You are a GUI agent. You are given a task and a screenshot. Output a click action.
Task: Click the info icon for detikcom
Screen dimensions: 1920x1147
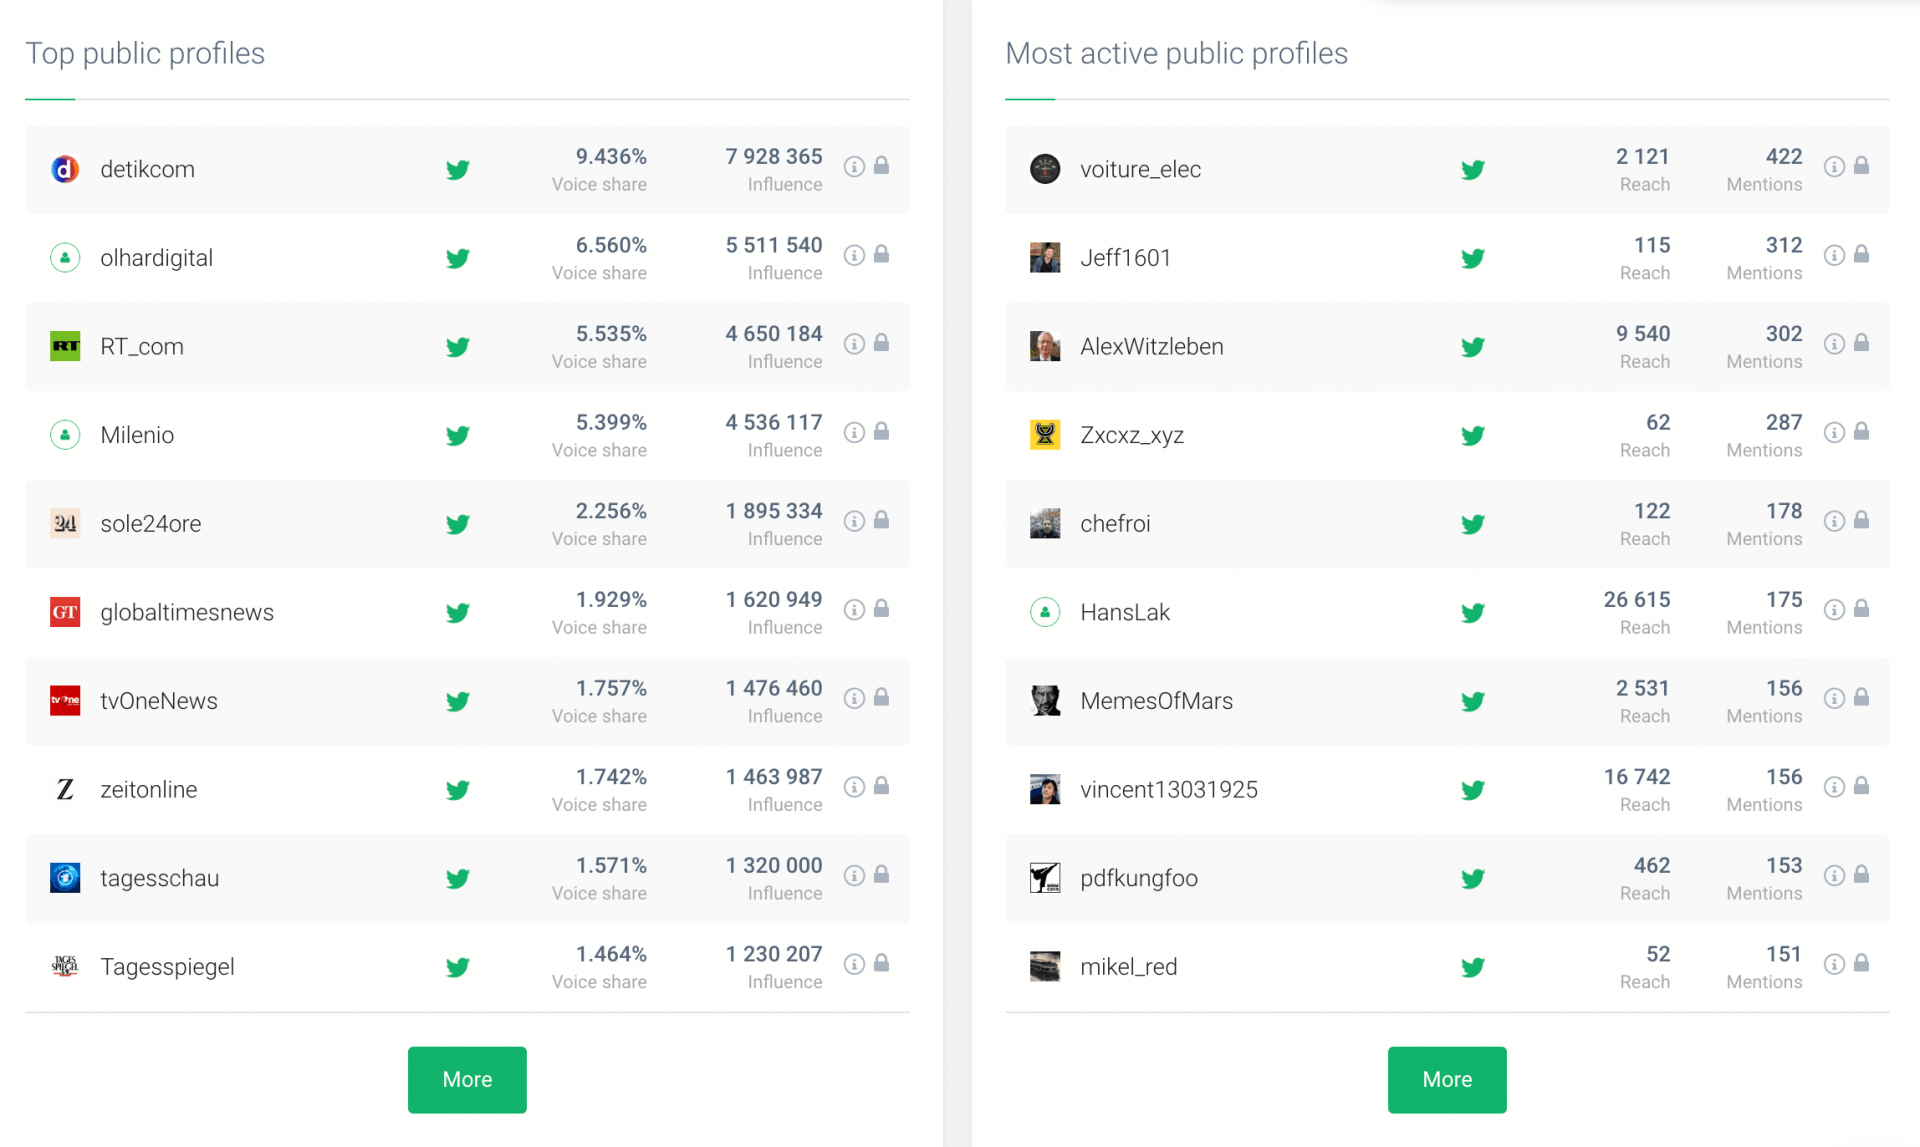854,167
